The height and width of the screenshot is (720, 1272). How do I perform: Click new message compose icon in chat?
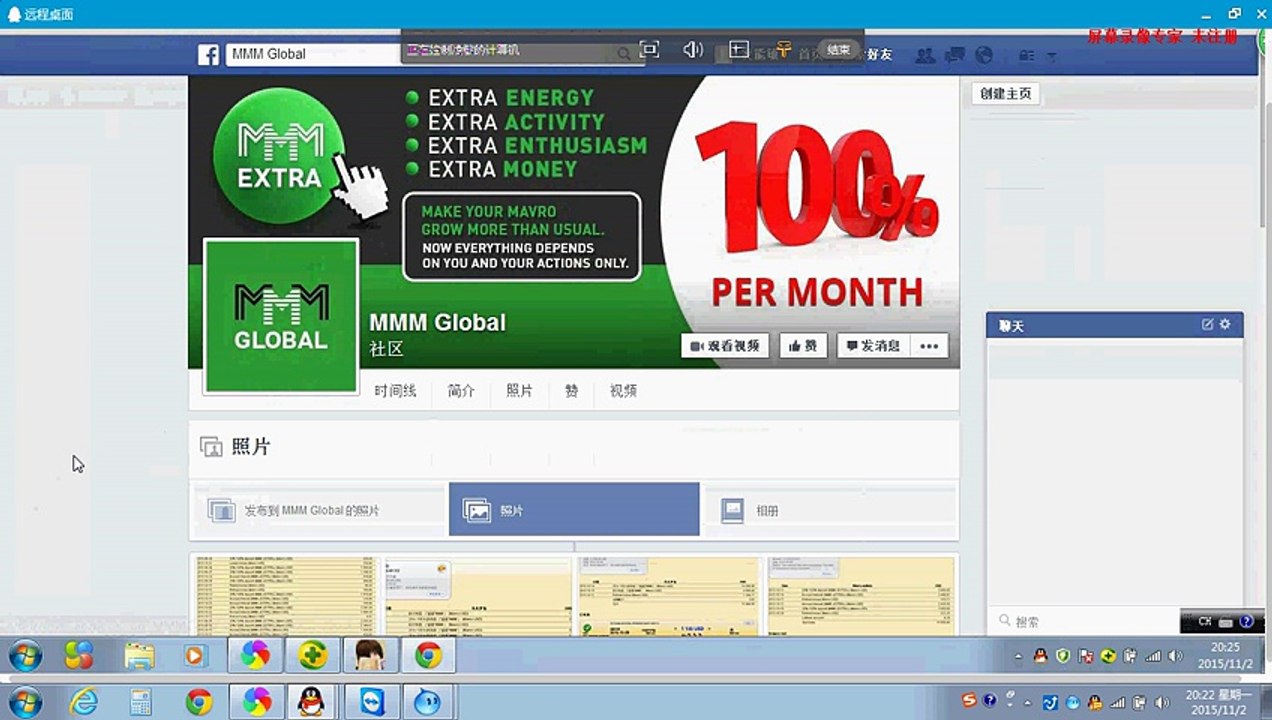[1208, 325]
